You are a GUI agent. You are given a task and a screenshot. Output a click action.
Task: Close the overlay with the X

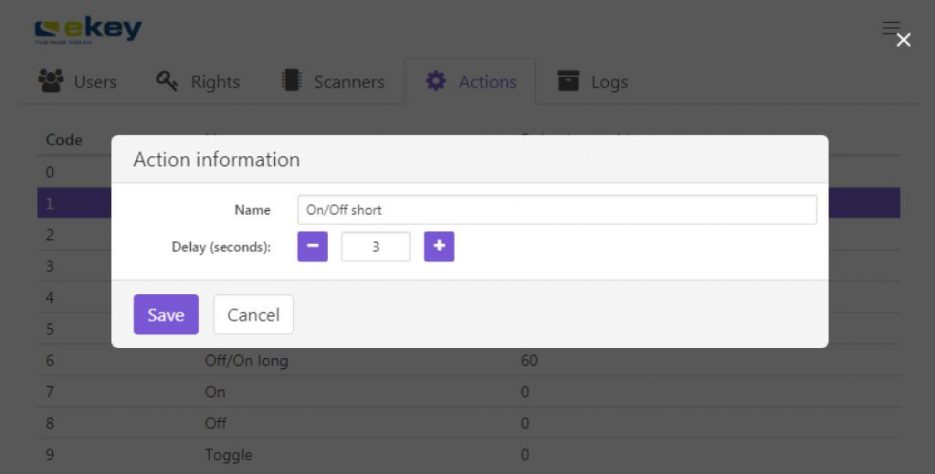click(903, 40)
